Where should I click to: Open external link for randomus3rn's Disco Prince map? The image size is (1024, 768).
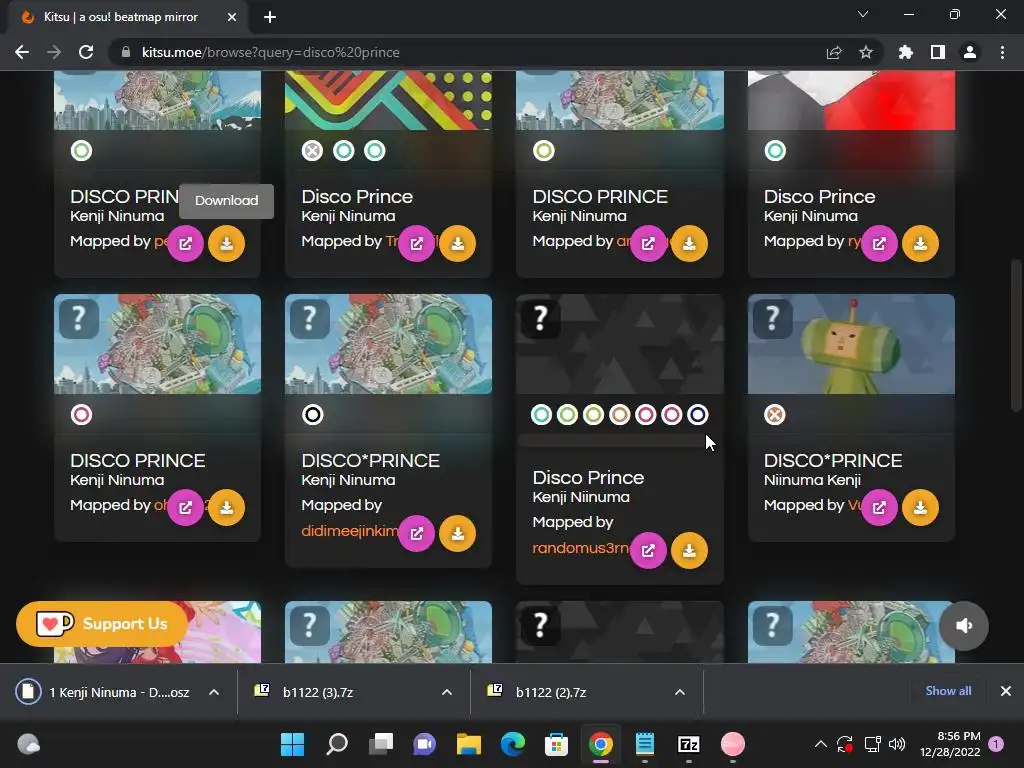coord(648,551)
